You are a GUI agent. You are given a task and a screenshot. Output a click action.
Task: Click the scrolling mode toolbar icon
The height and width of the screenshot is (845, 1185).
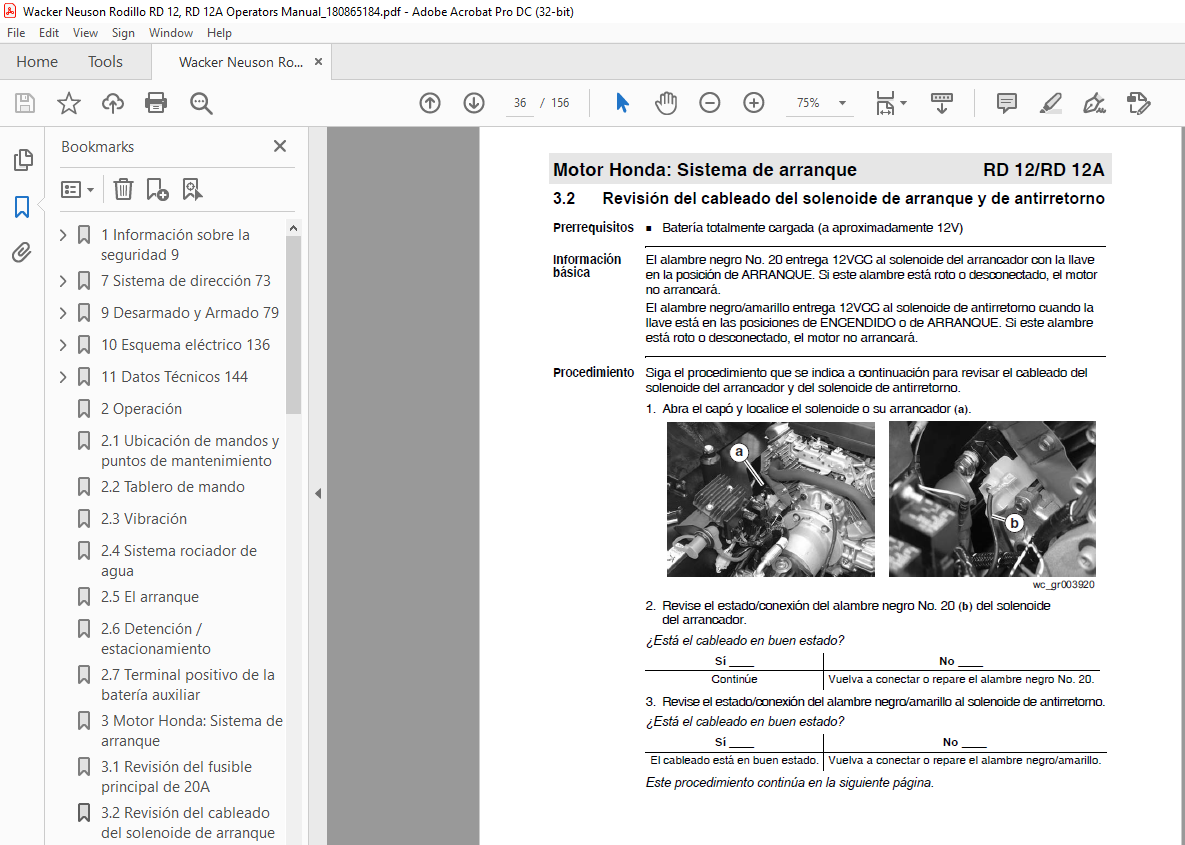(x=942, y=103)
